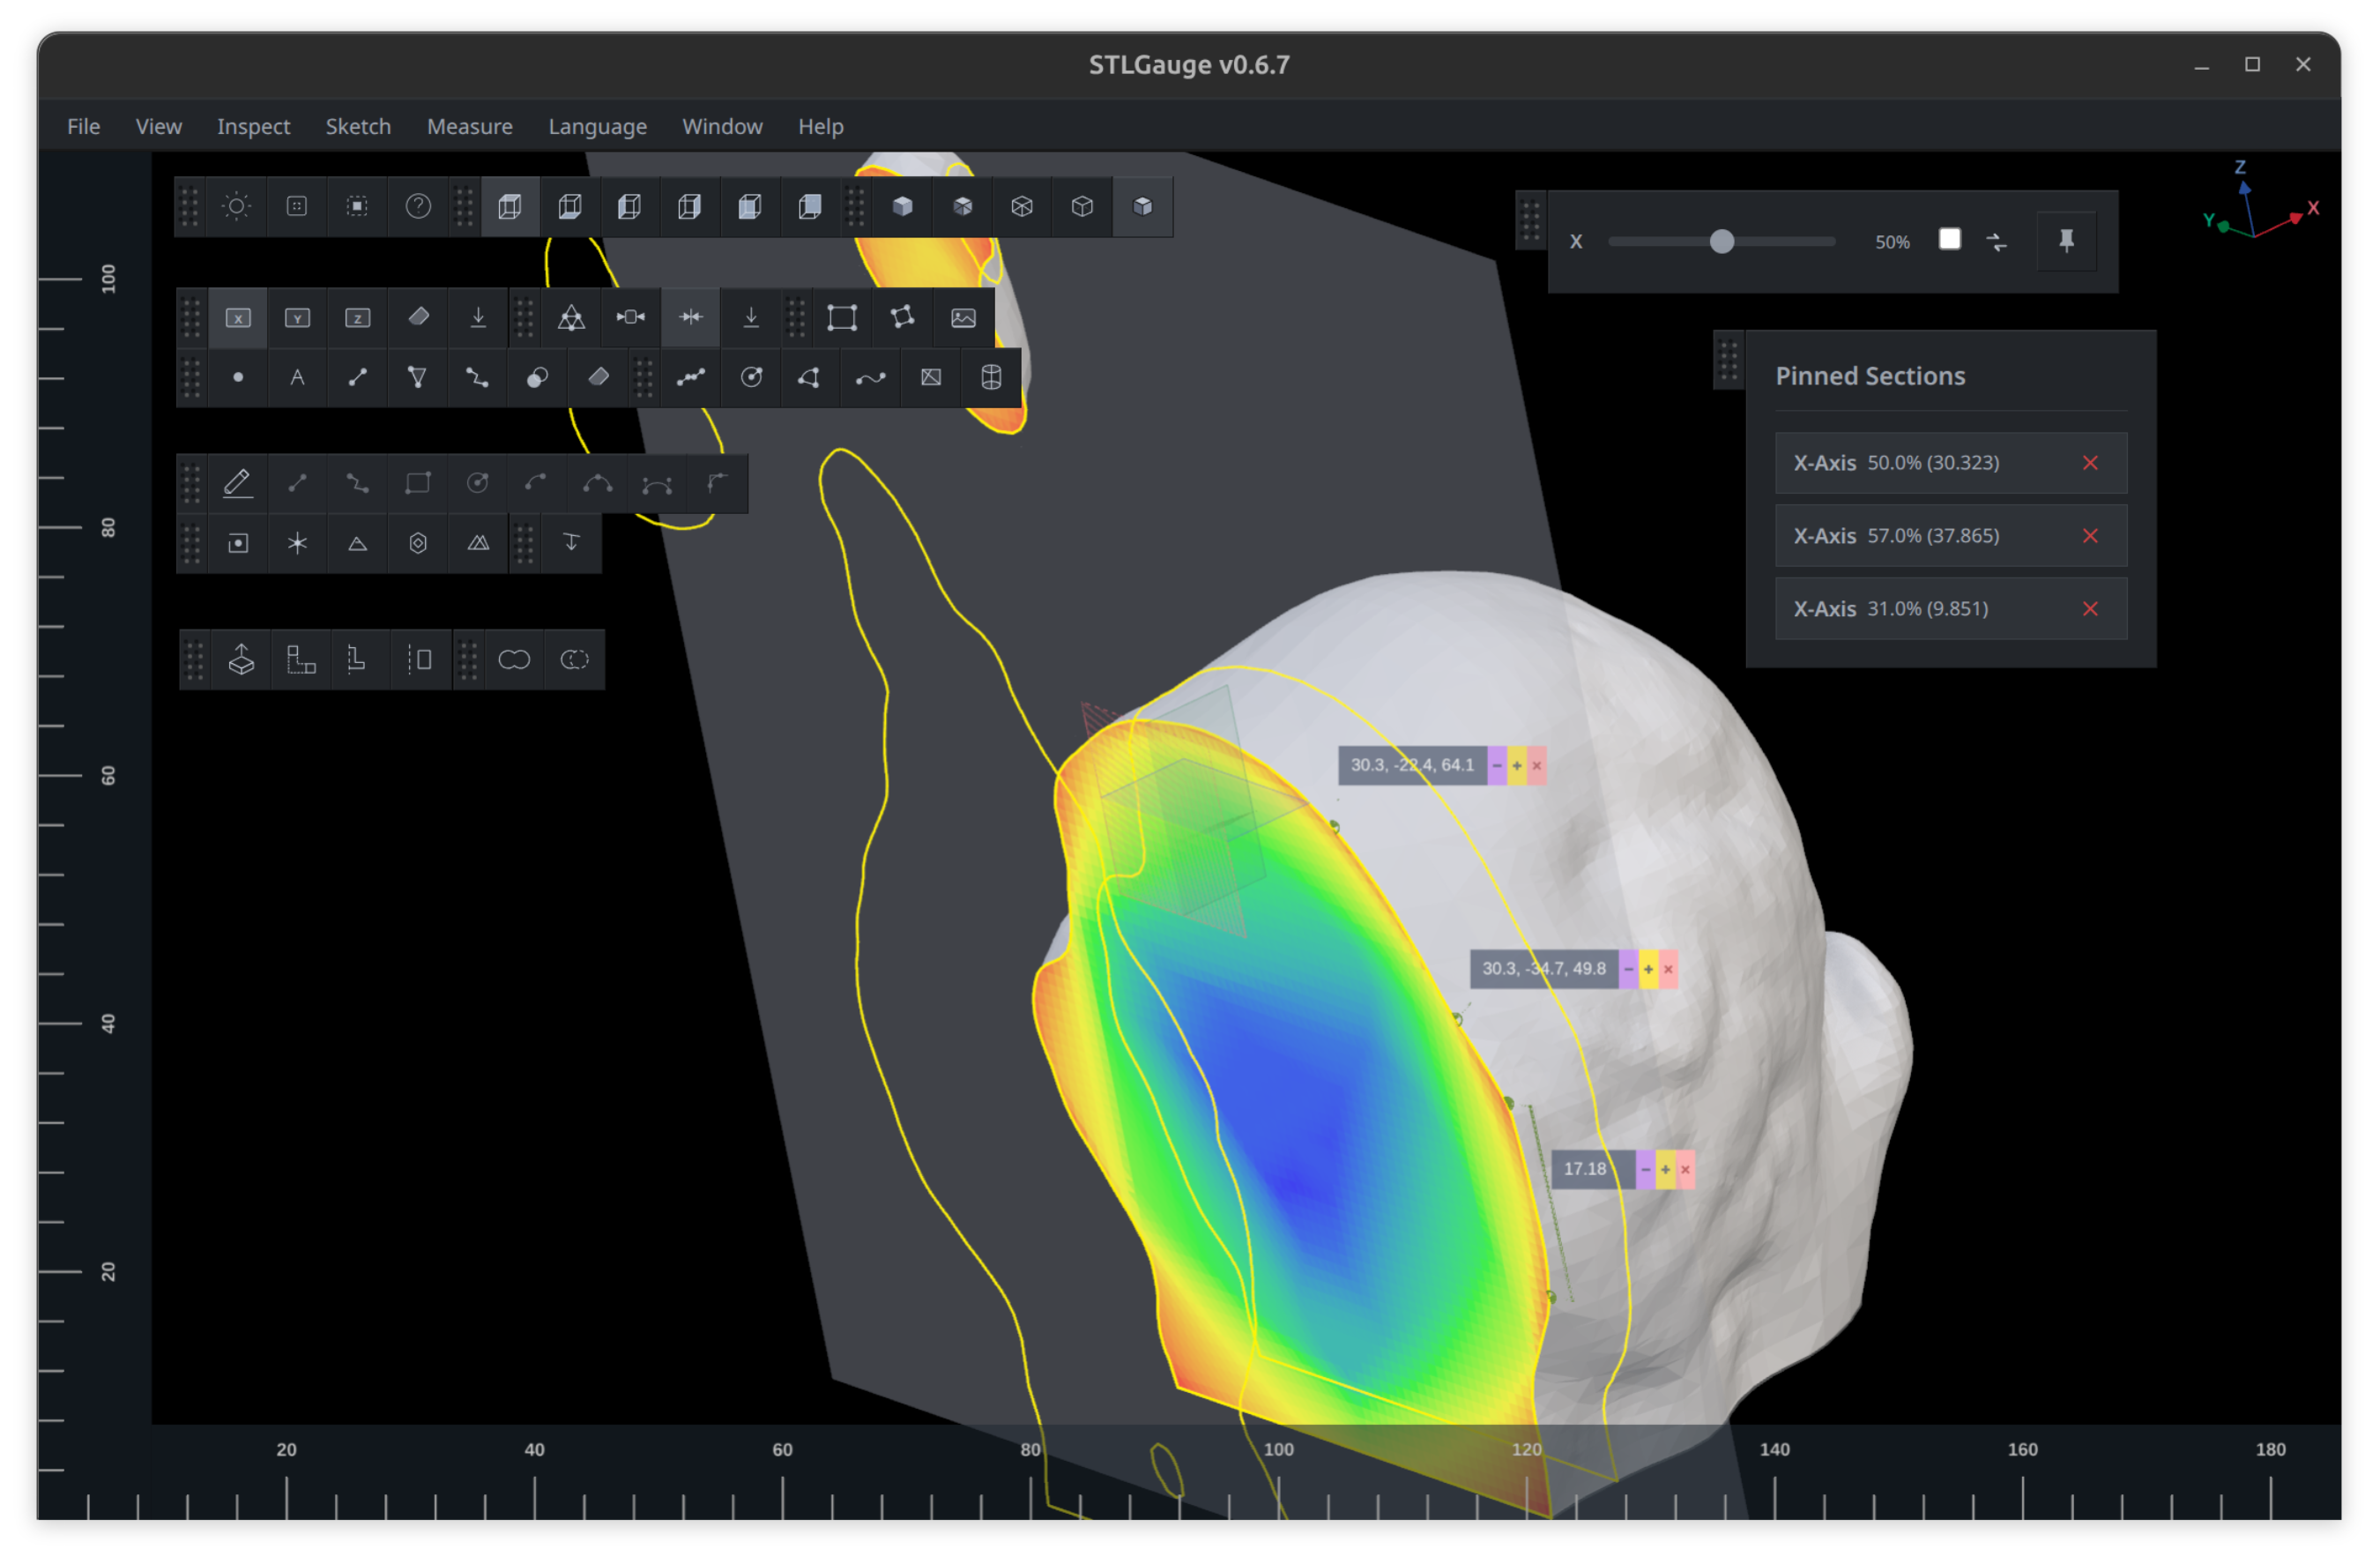The image size is (2380, 1564).
Task: Adjust the X section position slider
Action: (1723, 241)
